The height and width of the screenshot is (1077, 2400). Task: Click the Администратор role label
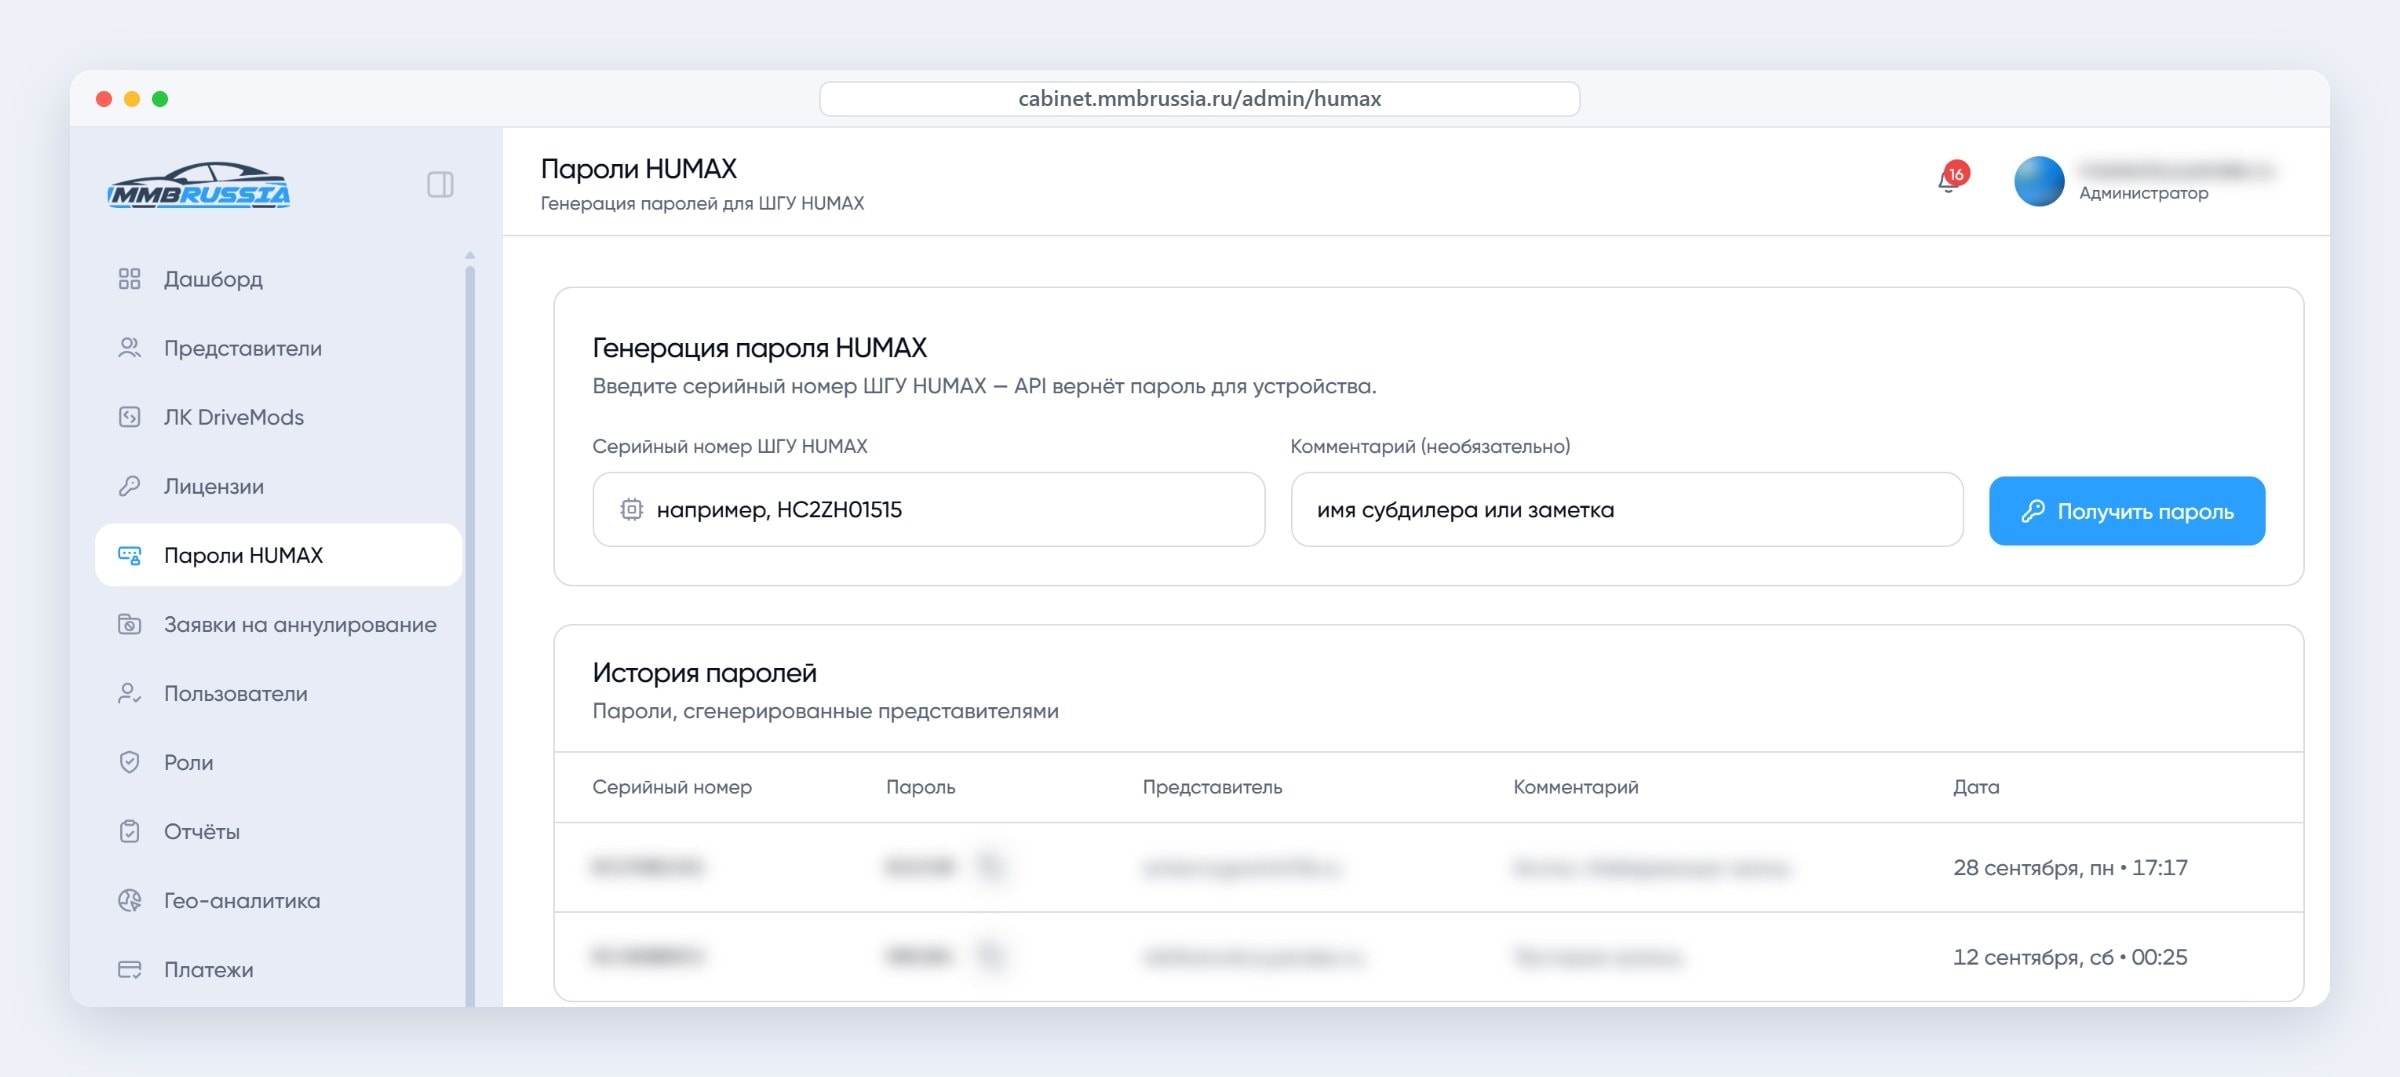(x=2144, y=193)
